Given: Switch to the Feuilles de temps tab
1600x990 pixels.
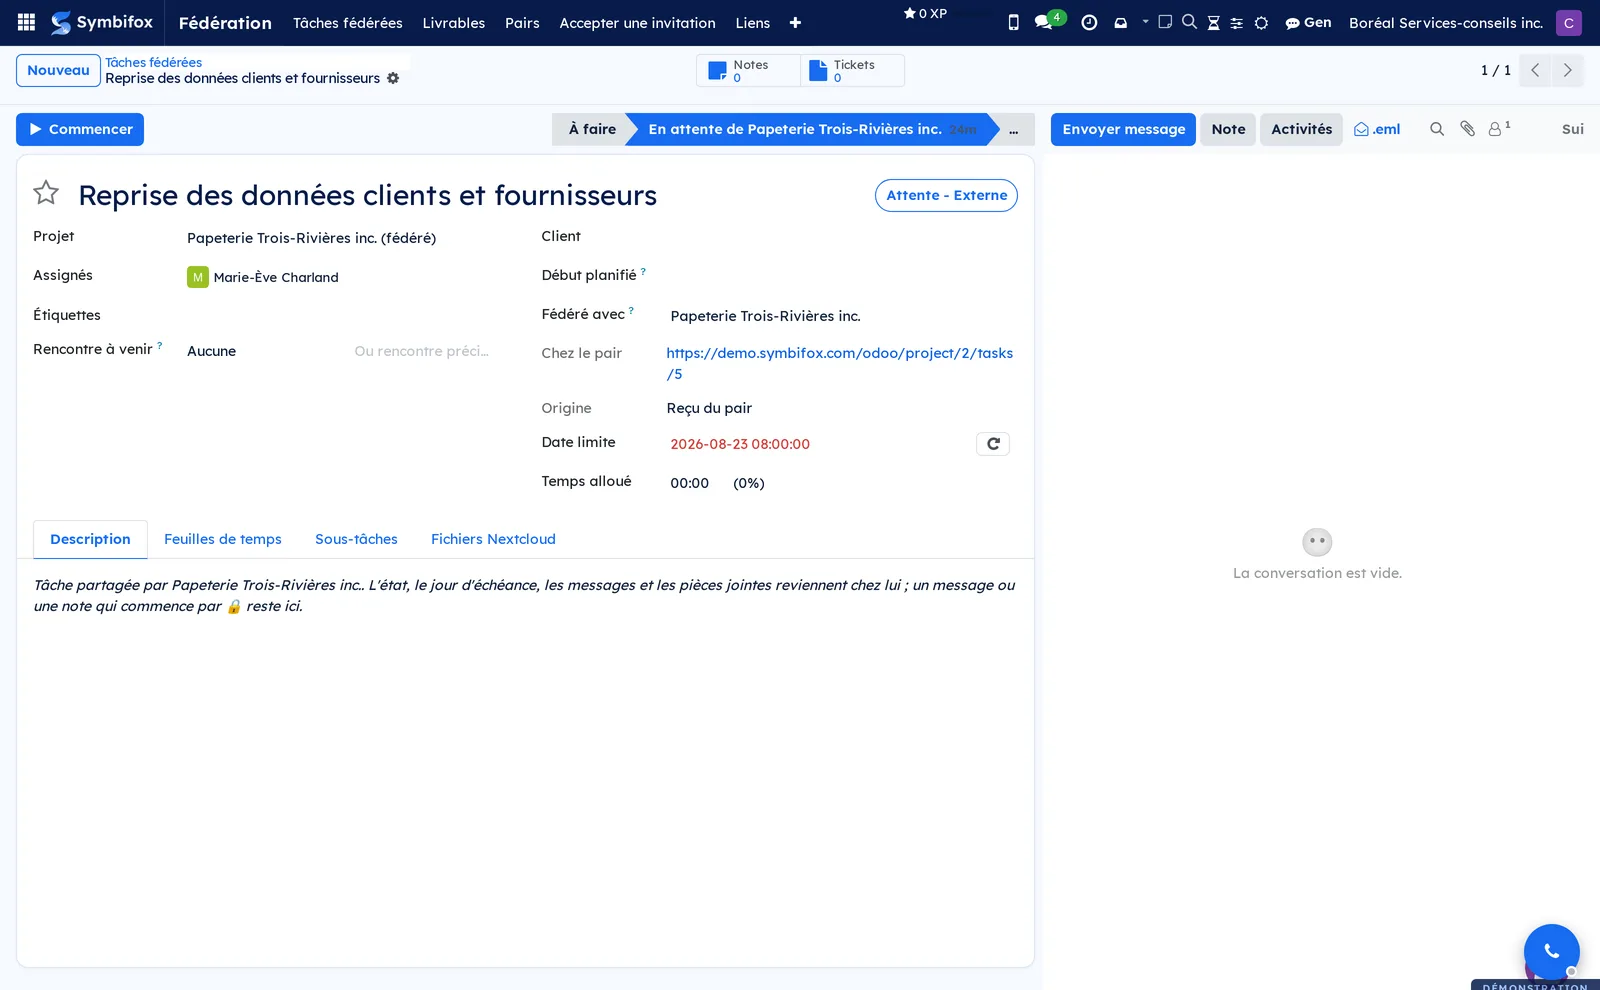Looking at the screenshot, I should click(223, 539).
